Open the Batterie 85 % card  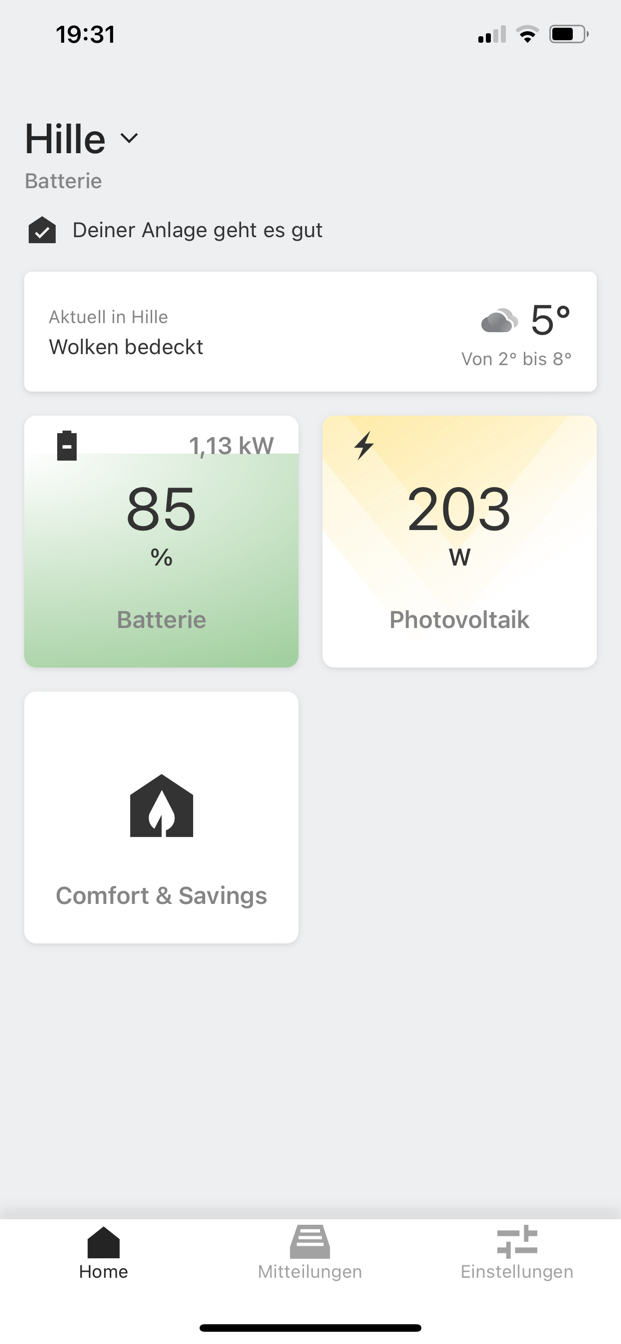pos(161,541)
